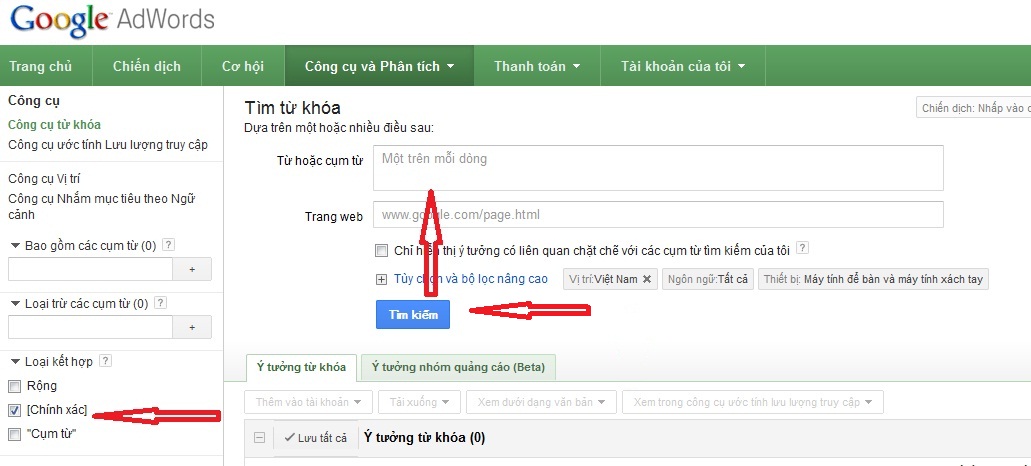
Task: Enable the Rộng match type checkbox
Action: pos(14,386)
